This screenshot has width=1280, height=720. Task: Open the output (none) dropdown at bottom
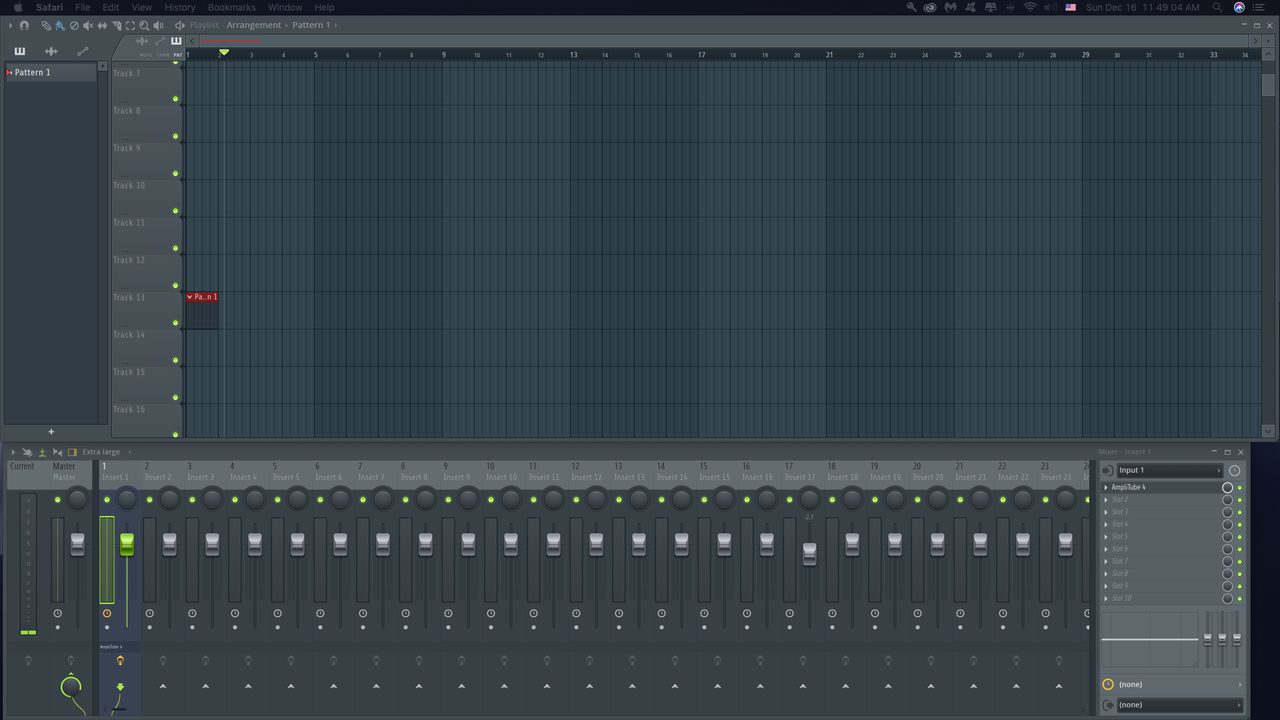pyautogui.click(x=1179, y=705)
